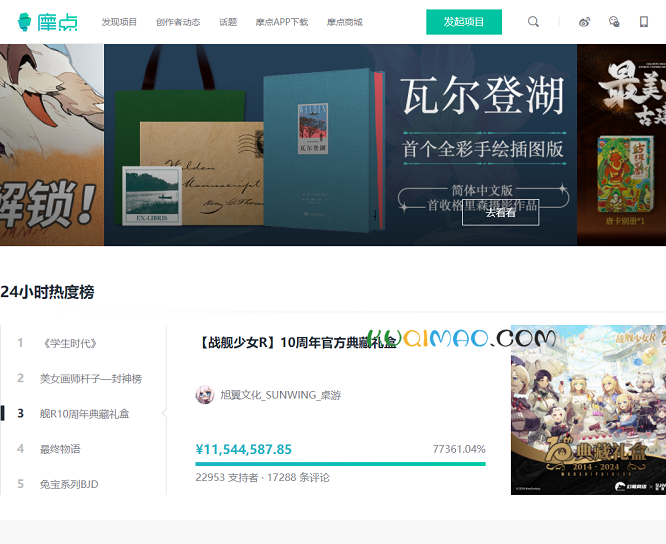
Task: Open the 瓦尔登湖 center banner
Action: coord(340,145)
